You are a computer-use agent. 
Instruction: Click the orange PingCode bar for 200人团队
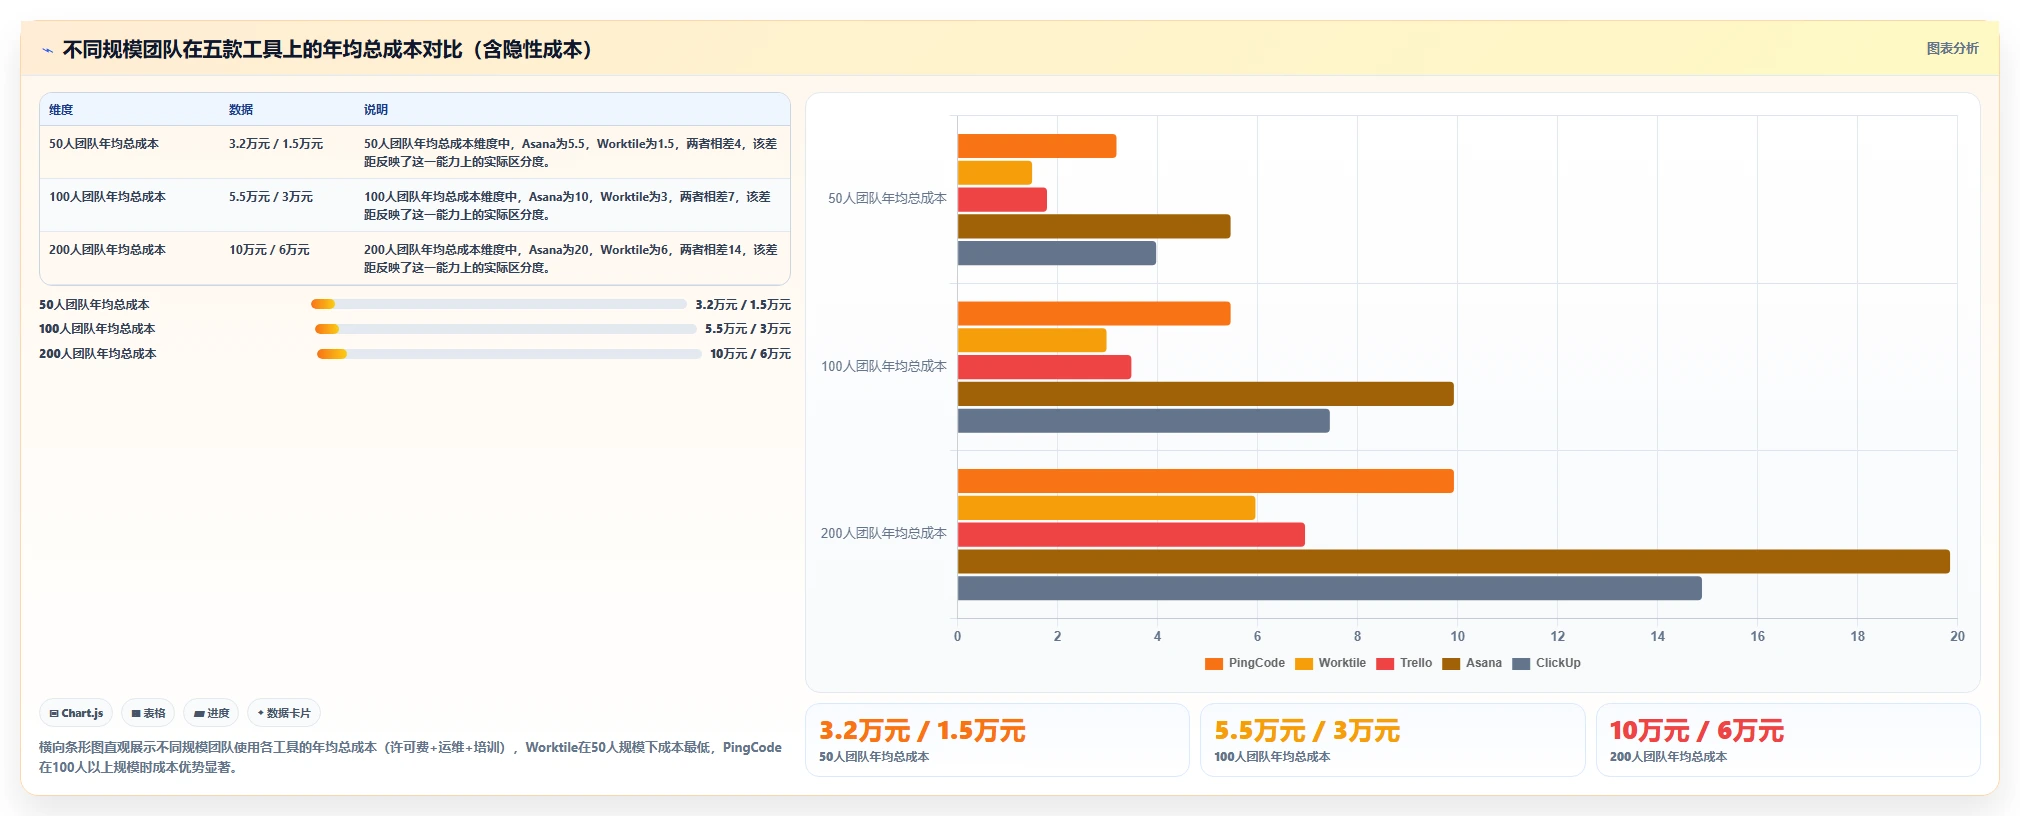tap(1206, 481)
